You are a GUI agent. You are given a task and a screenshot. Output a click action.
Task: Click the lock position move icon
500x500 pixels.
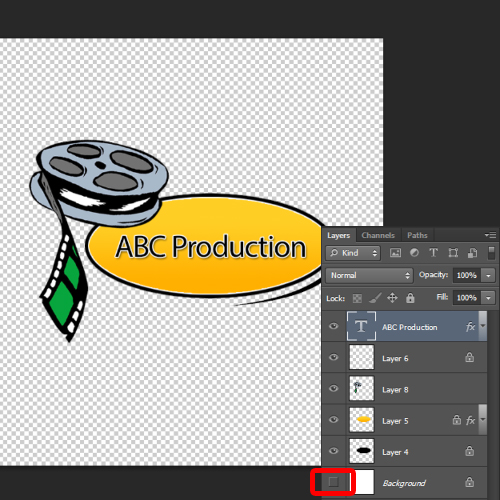(392, 298)
